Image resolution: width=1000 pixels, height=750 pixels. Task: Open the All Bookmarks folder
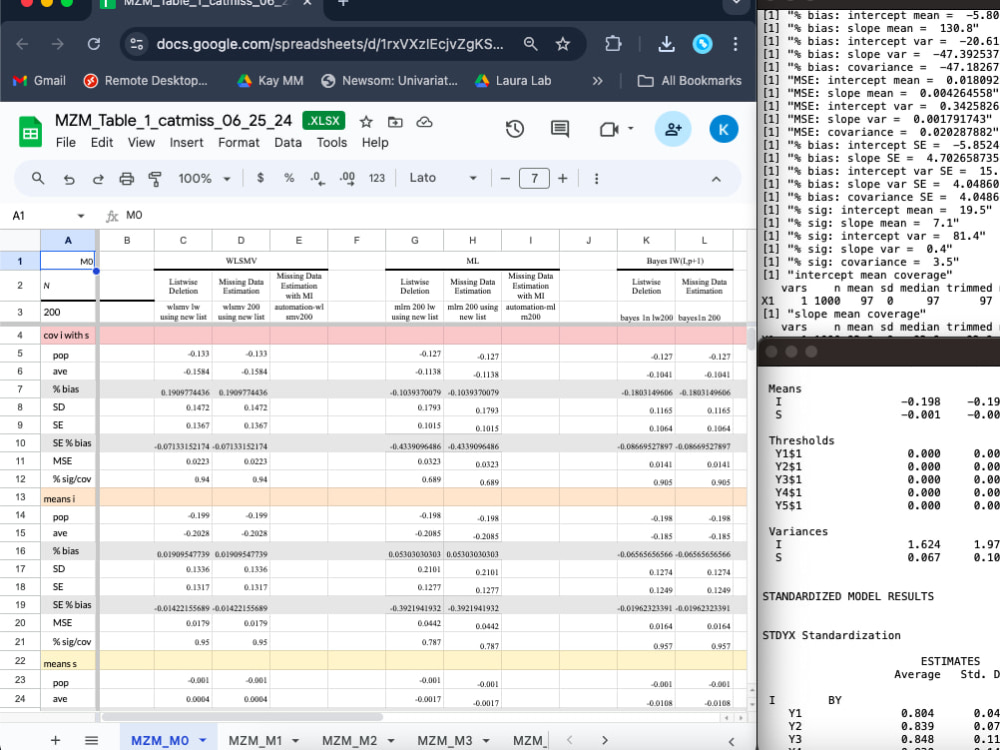click(x=690, y=81)
